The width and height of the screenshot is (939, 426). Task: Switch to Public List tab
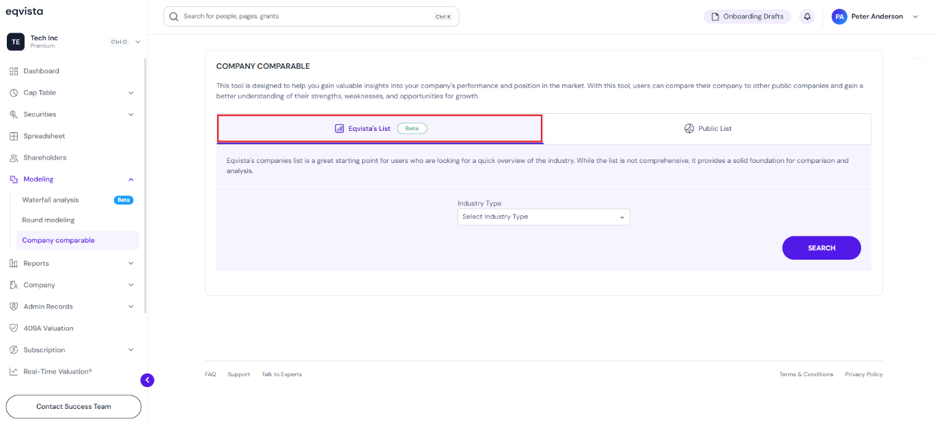tap(707, 129)
